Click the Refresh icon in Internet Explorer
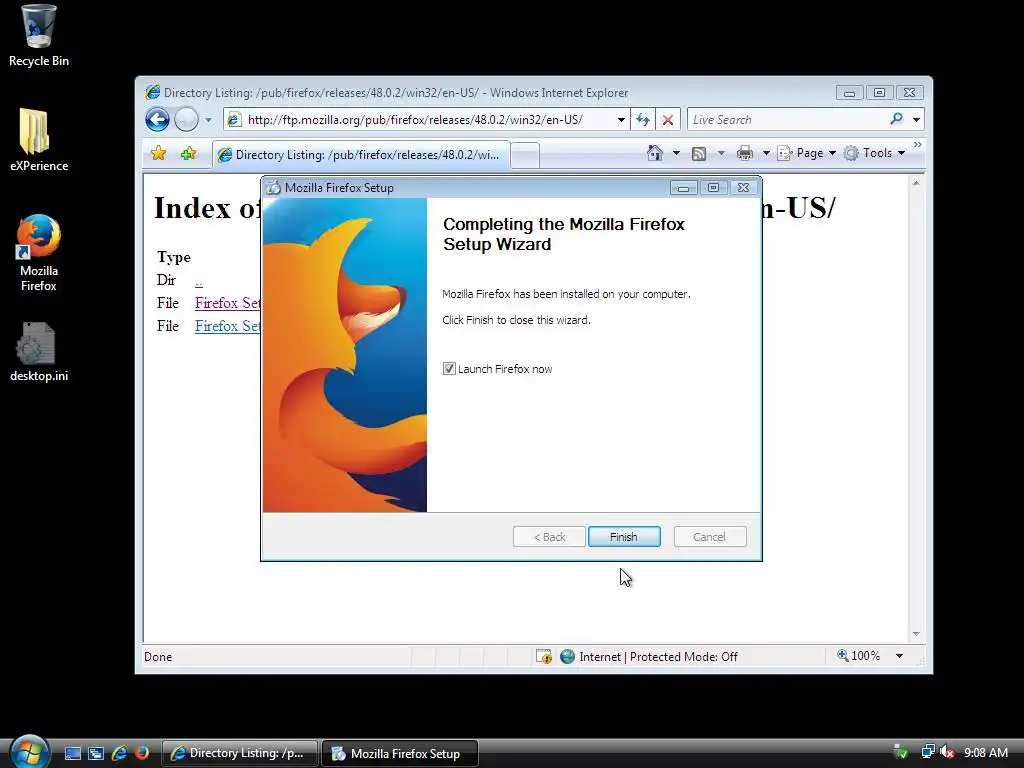The width and height of the screenshot is (1024, 768). click(643, 120)
